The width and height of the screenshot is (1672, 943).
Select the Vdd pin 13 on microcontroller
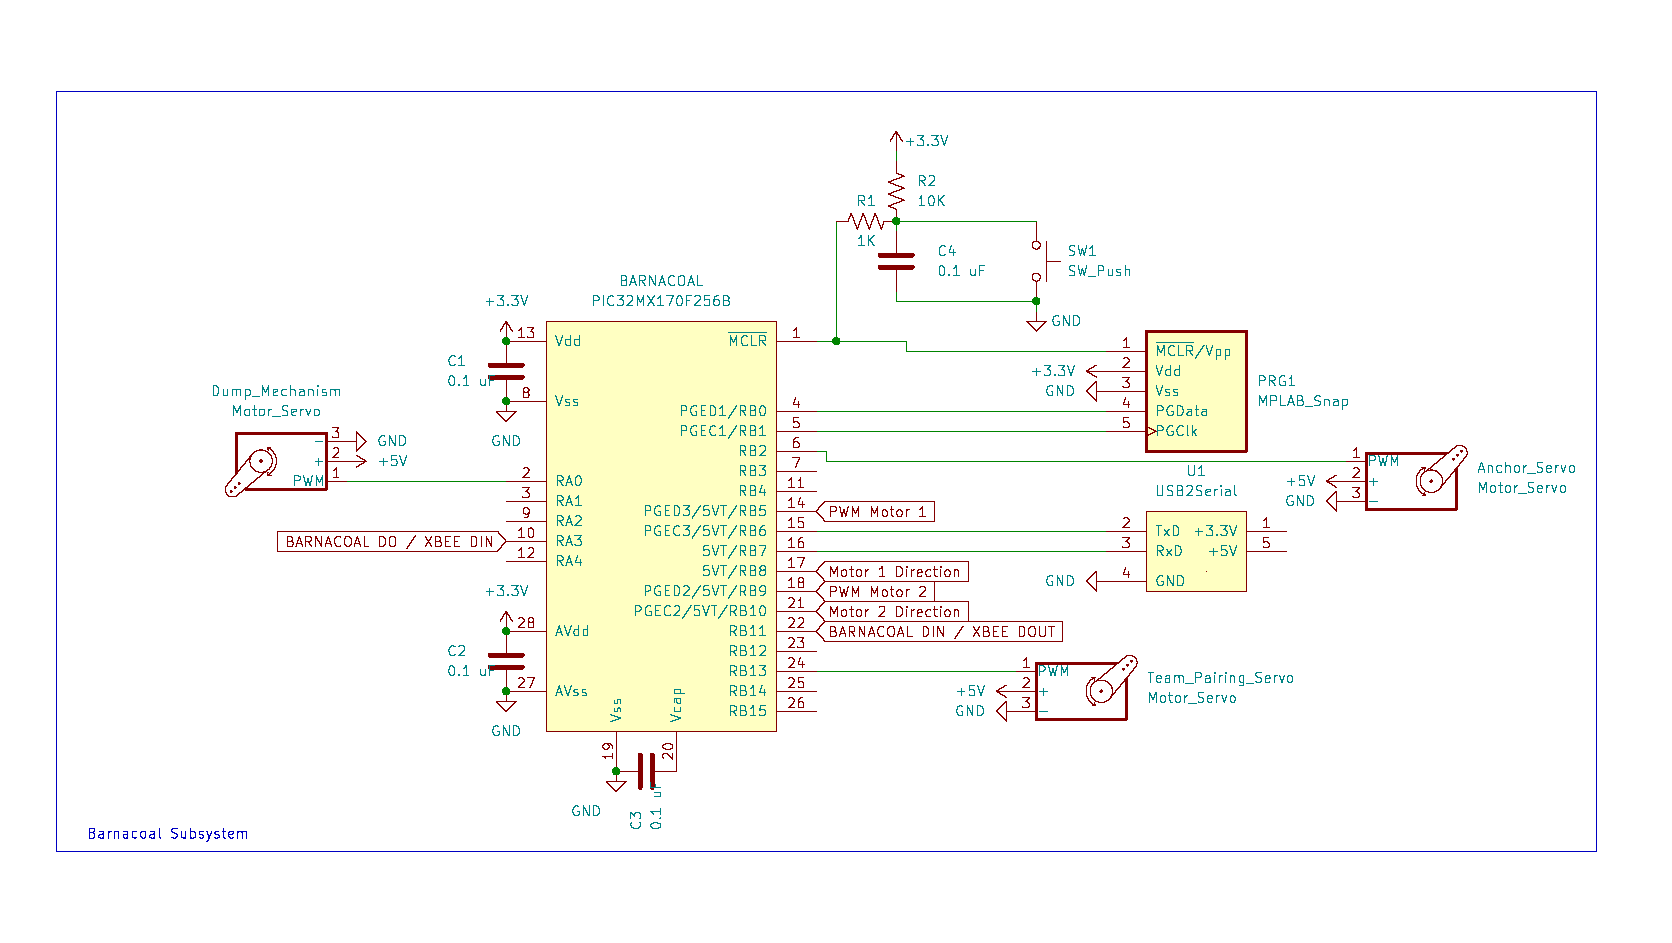pyautogui.click(x=566, y=340)
